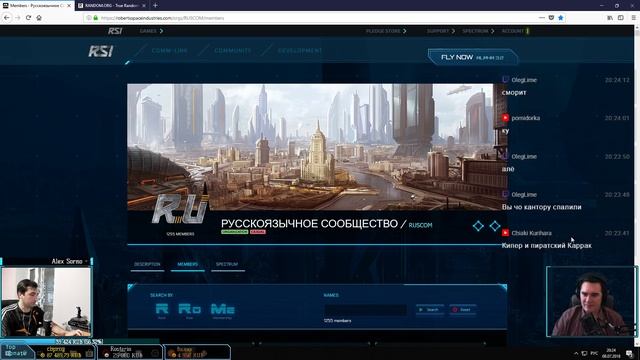
Task: Switch to the Description tab
Action: (147, 264)
